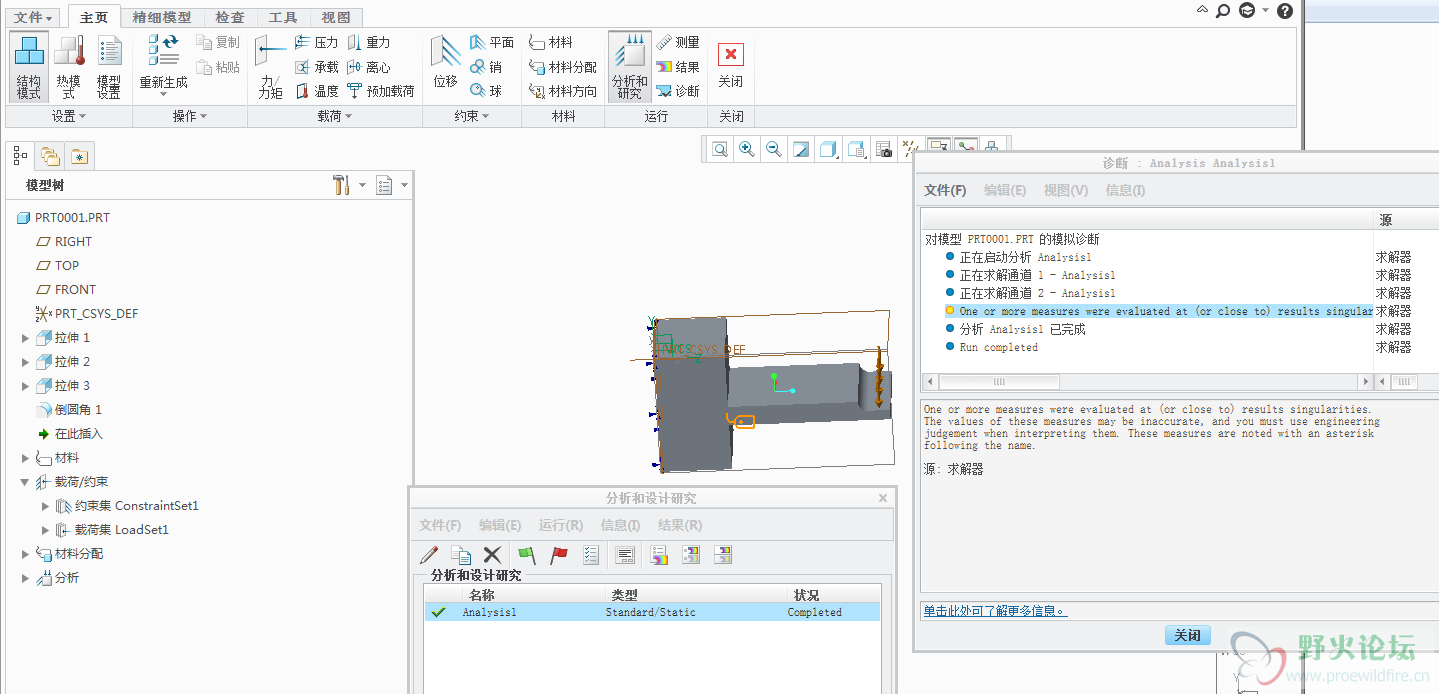
Task: Select Analysis1 row in study list
Action: [x=652, y=612]
